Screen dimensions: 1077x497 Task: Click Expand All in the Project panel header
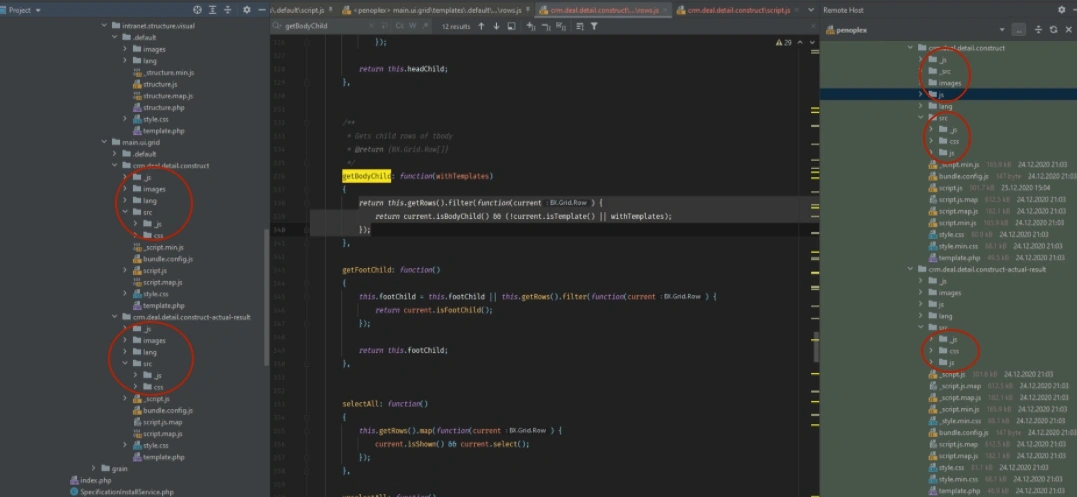pyautogui.click(x=214, y=10)
